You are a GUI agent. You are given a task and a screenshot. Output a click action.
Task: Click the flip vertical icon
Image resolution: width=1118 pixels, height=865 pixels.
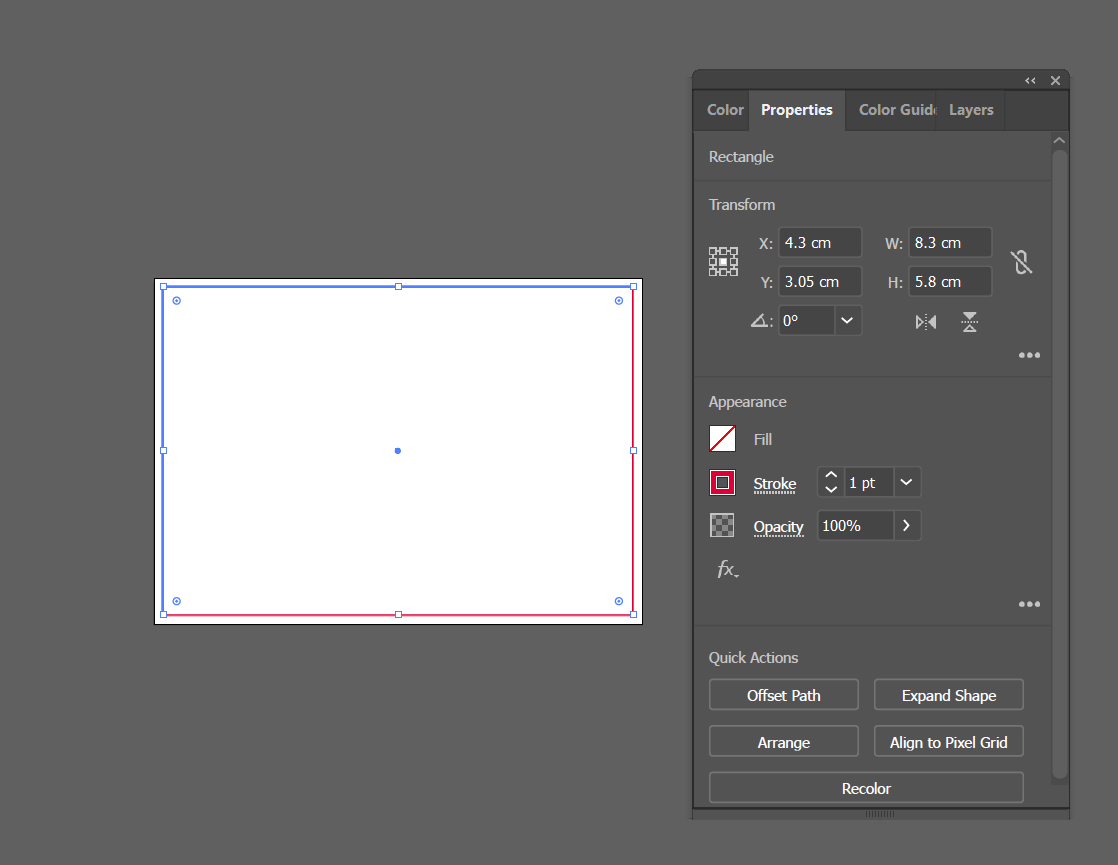pos(969,321)
